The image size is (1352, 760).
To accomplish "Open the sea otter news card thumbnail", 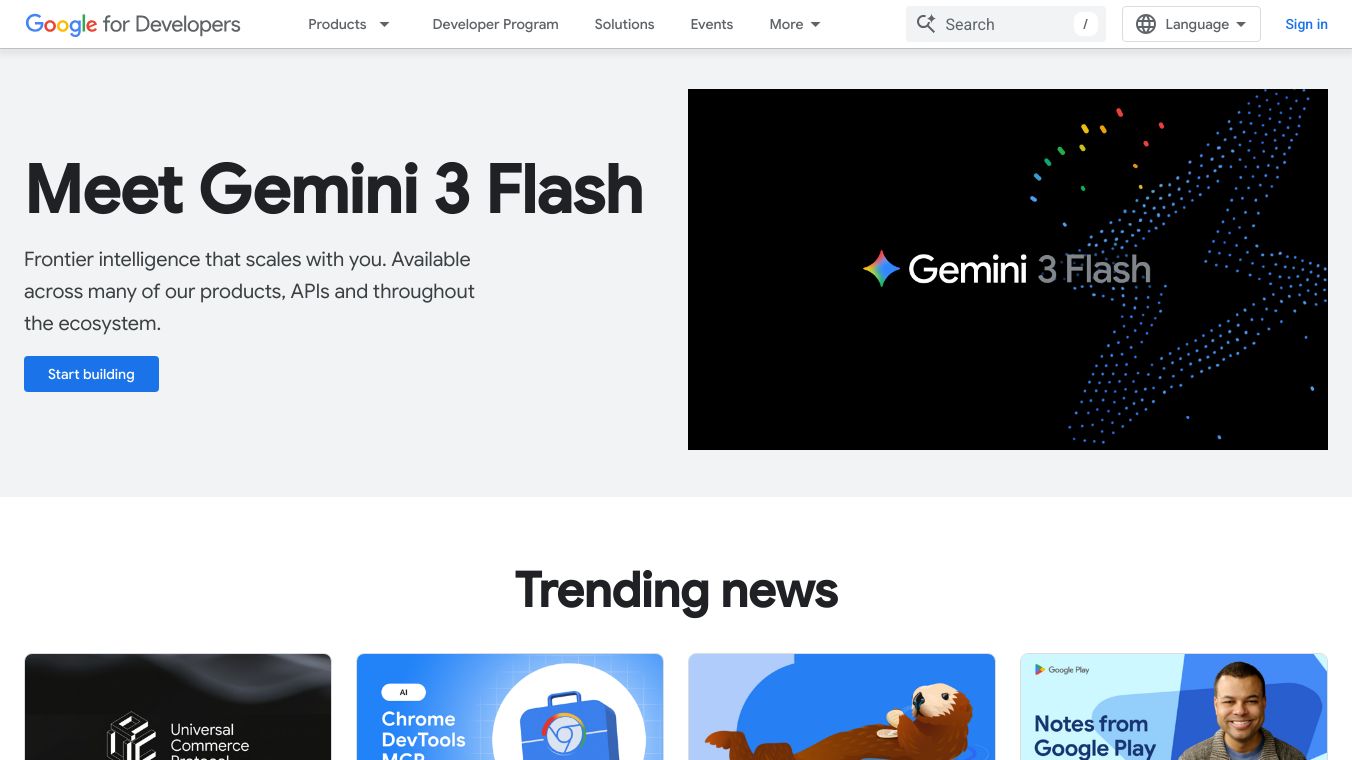I will tap(842, 707).
